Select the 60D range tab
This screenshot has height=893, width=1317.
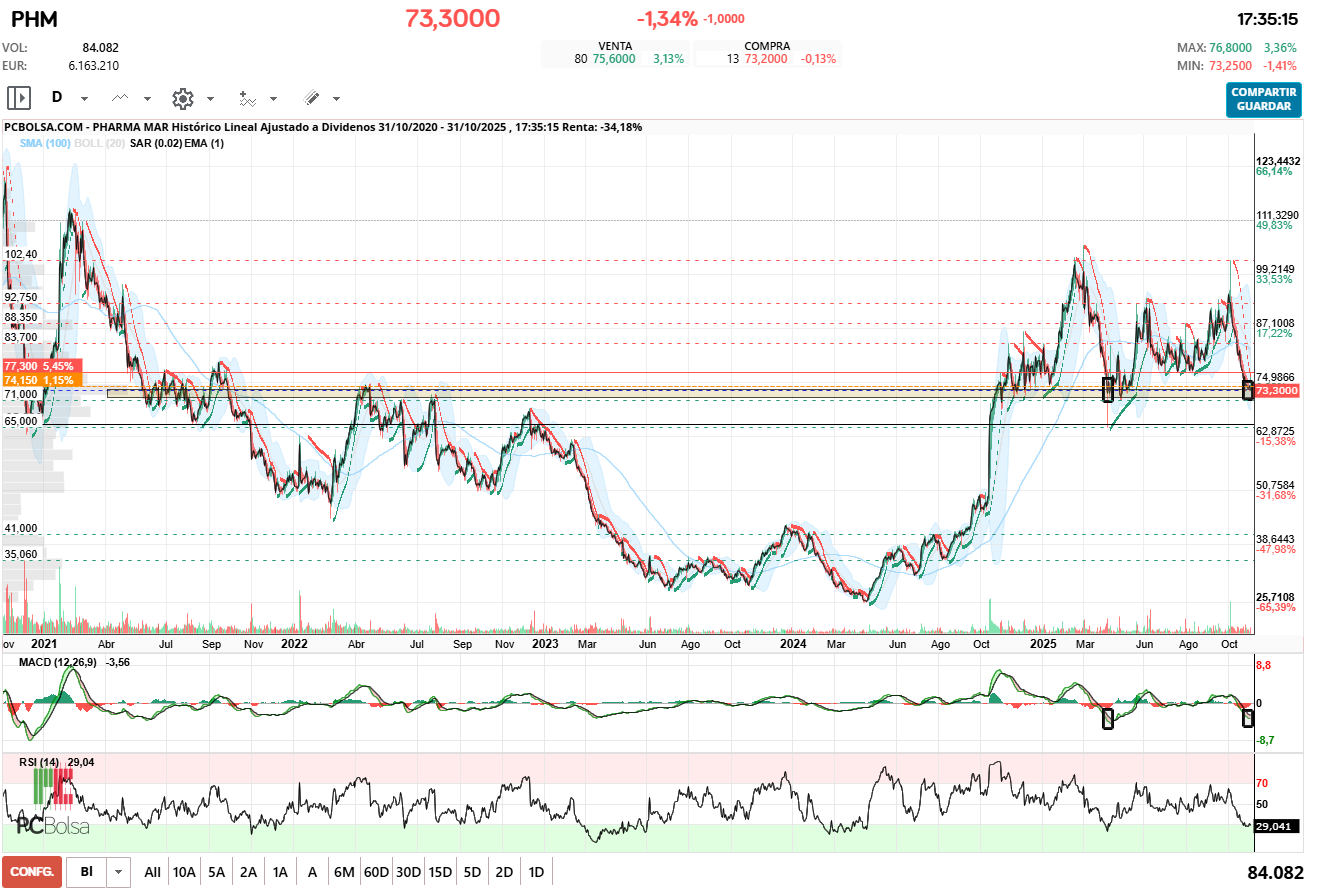pos(375,871)
